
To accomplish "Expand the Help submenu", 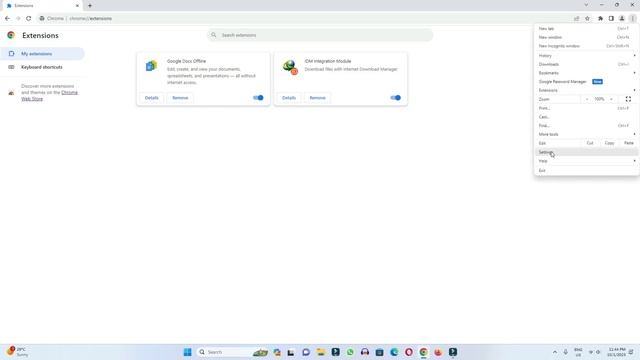I will click(587, 161).
